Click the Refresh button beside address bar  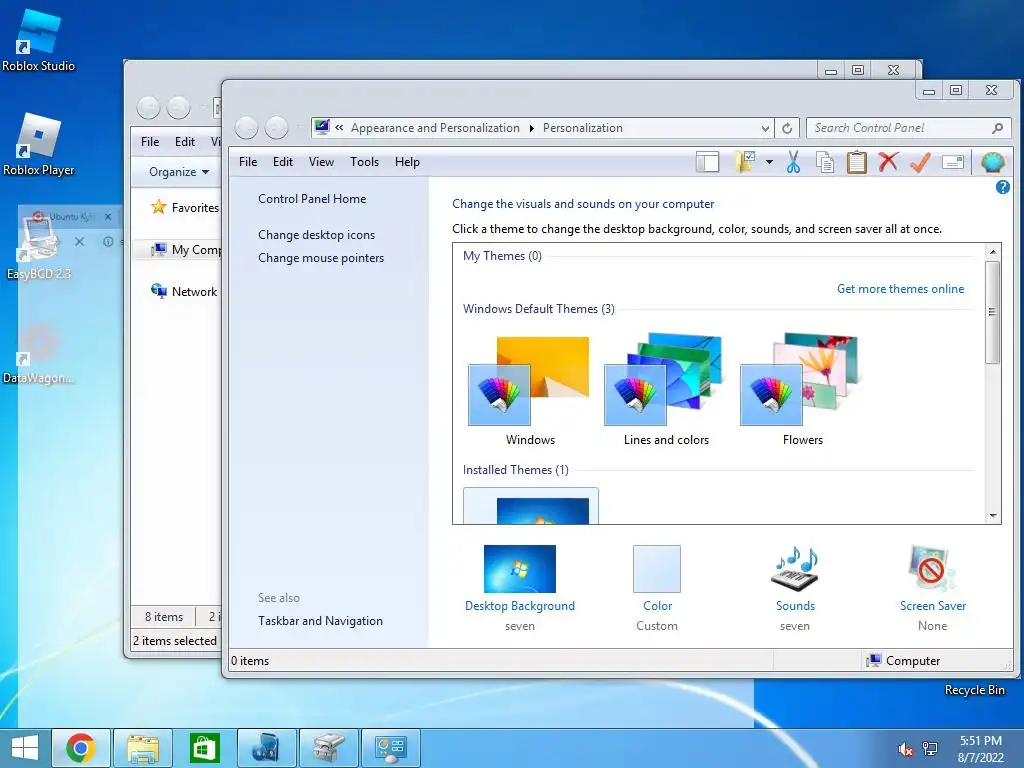[788, 128]
